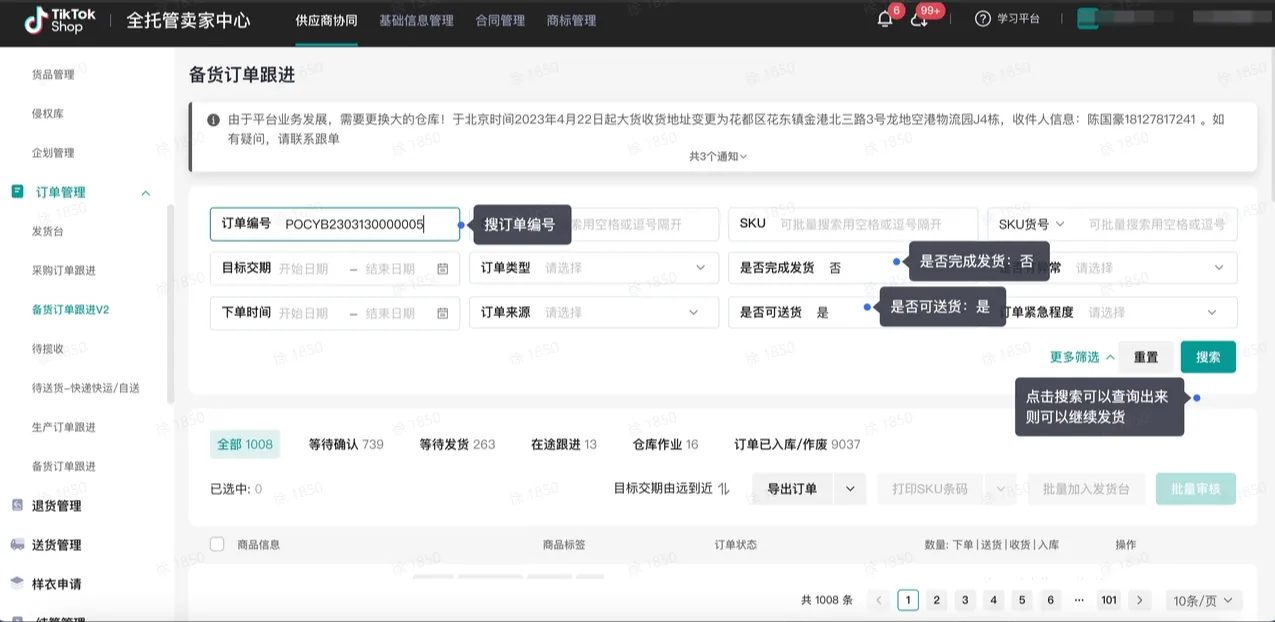
Task: Go to page 101 in pagination
Action: coord(1108,600)
